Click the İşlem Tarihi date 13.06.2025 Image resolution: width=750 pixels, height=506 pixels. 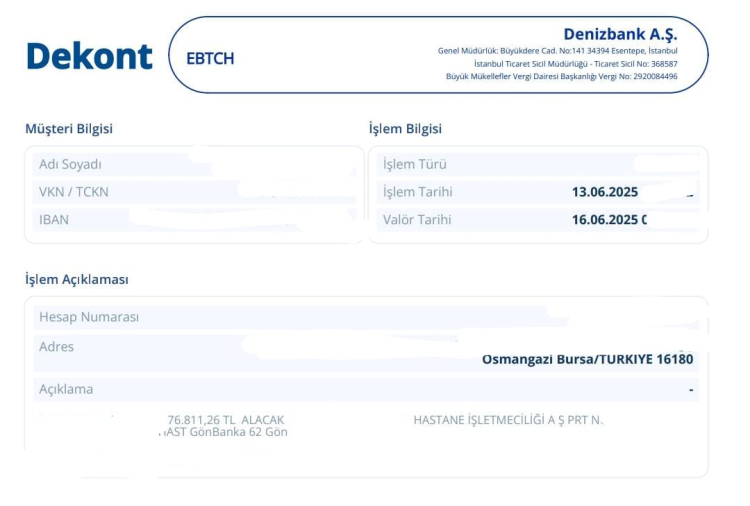click(x=604, y=192)
